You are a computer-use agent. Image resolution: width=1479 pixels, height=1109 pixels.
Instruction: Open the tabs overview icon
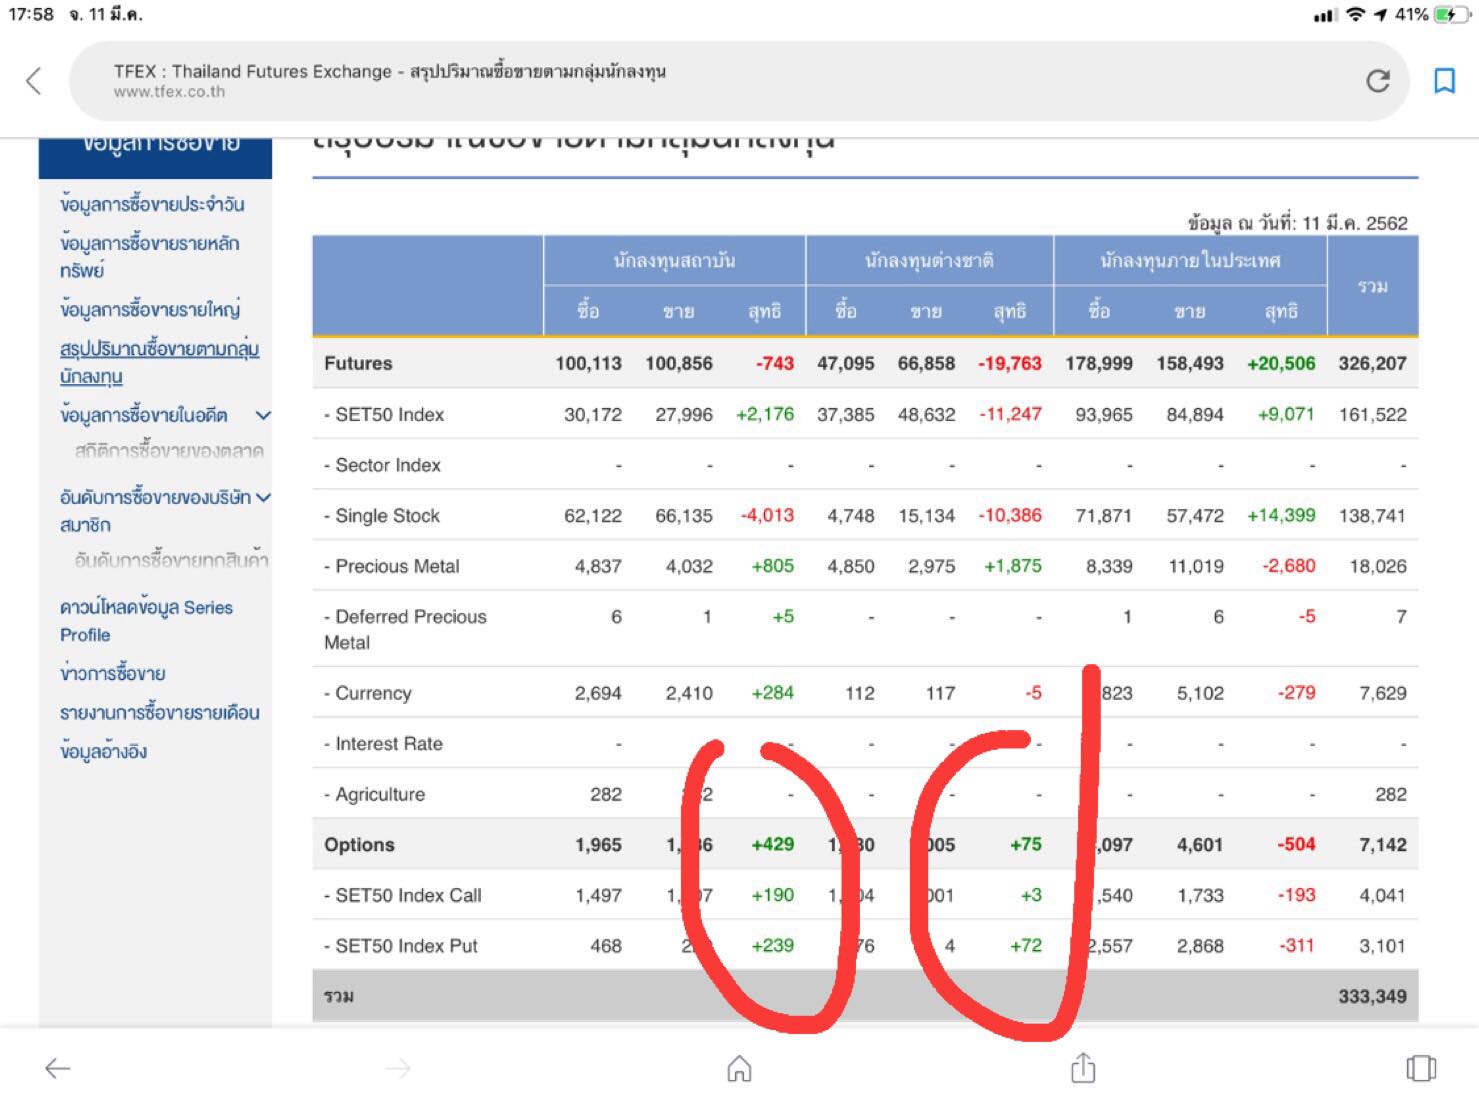coord(1420,1068)
